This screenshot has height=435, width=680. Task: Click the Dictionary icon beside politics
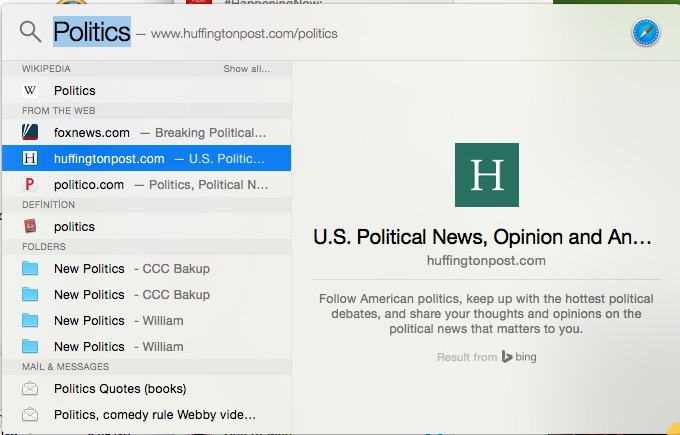tap(30, 226)
